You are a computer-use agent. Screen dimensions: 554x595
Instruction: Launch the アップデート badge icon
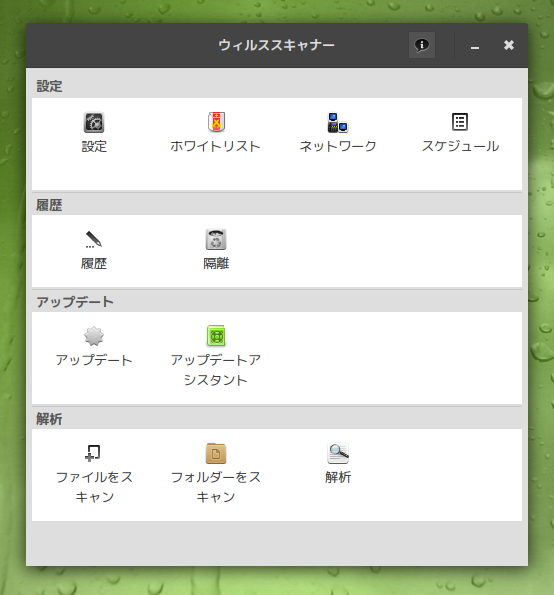pos(94,336)
